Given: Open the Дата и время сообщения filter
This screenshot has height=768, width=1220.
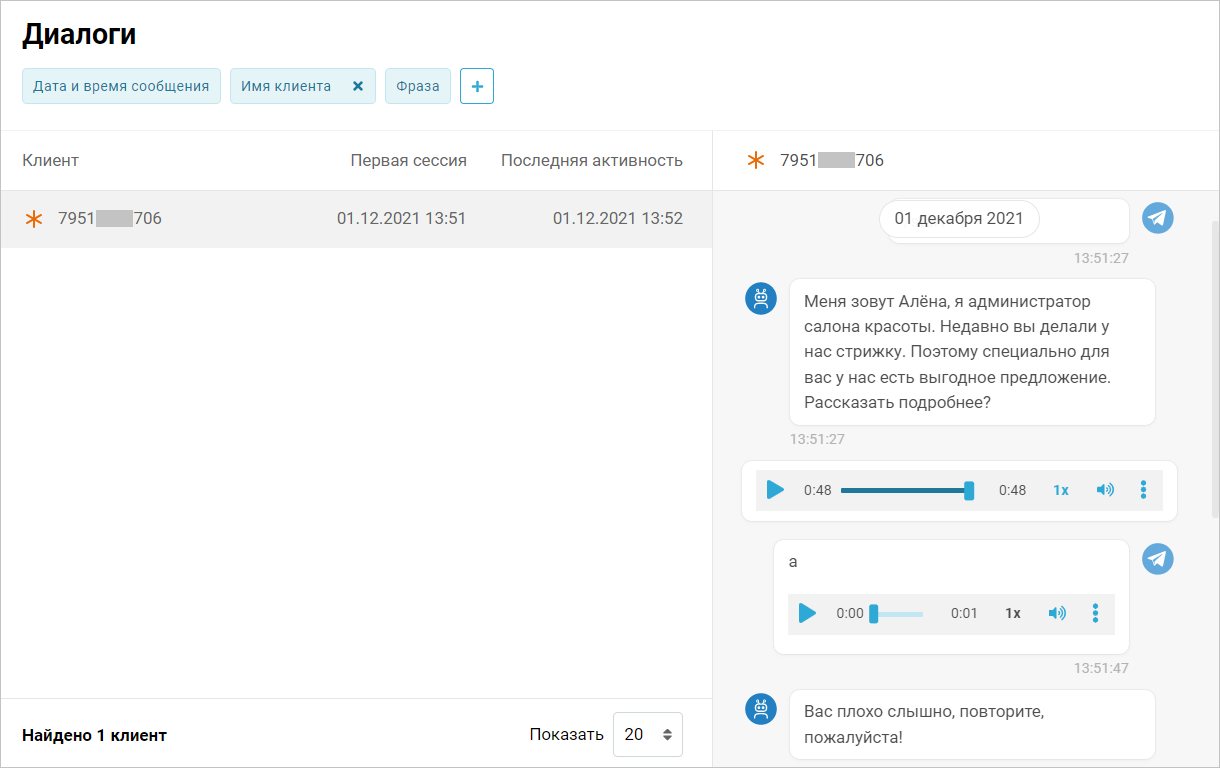Looking at the screenshot, I should (x=121, y=86).
